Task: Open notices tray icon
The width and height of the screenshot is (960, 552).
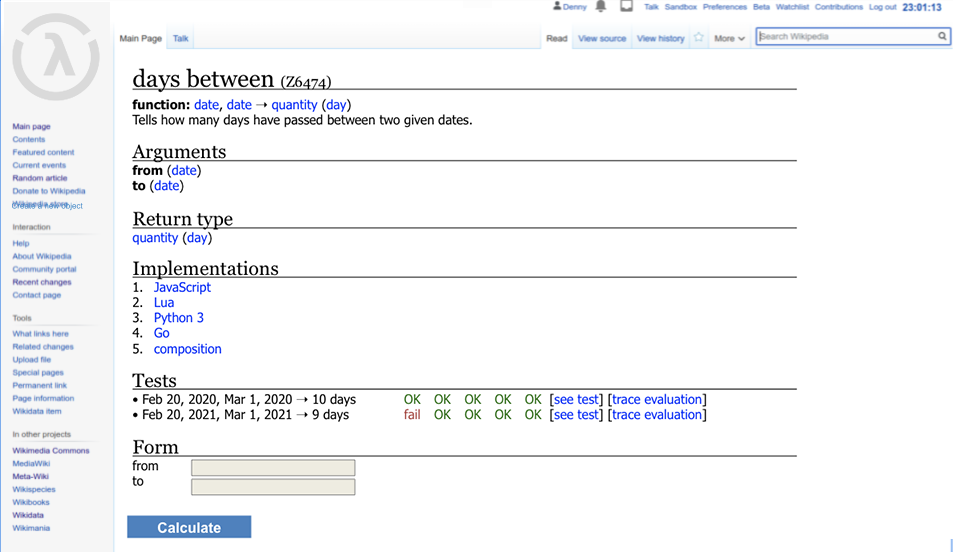Action: coord(626,7)
